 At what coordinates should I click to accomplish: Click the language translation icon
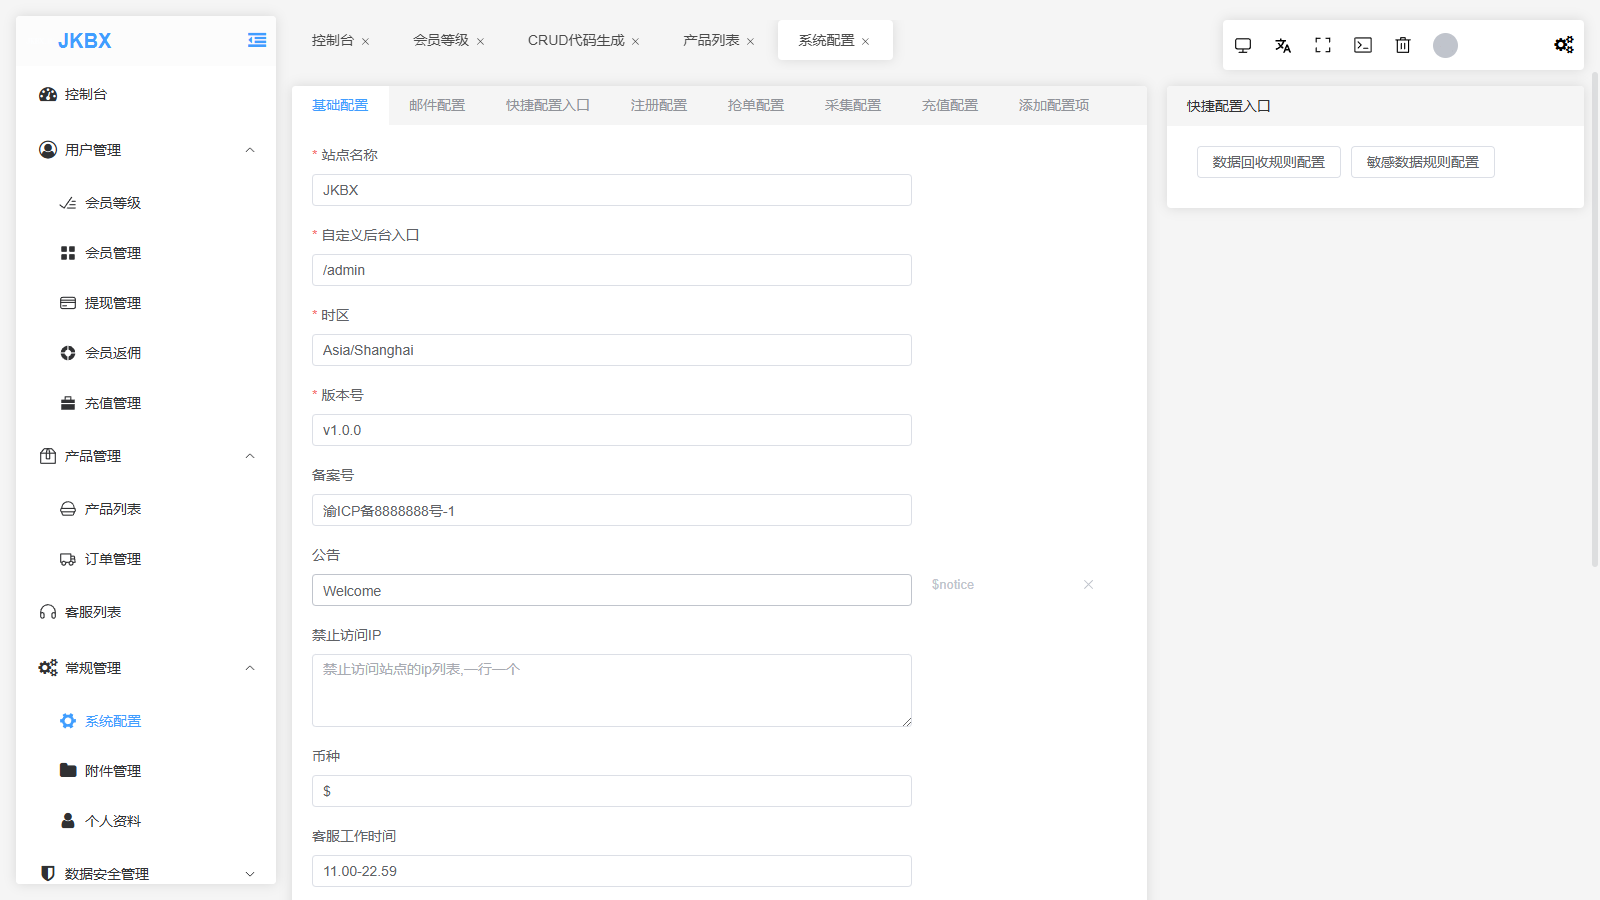[1283, 45]
